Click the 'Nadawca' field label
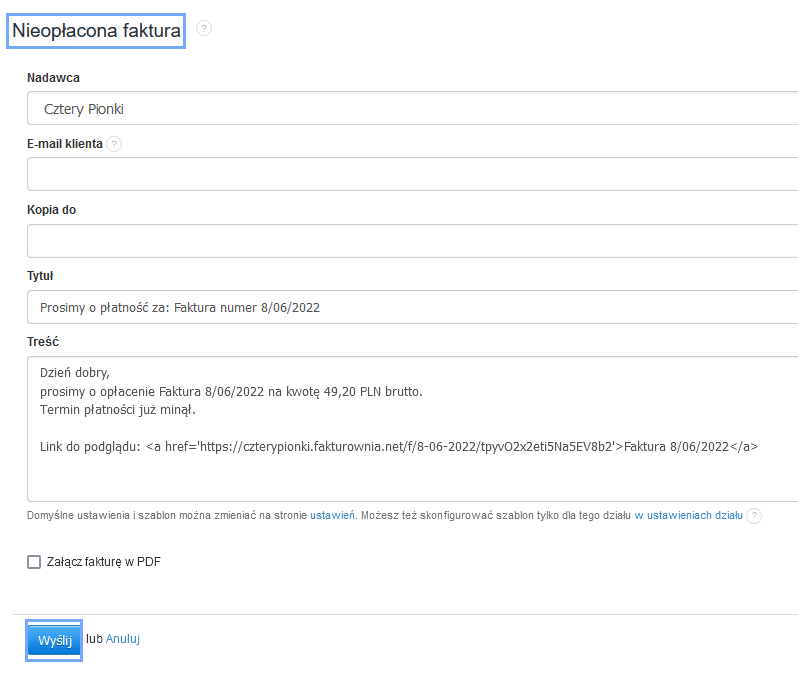 coord(53,78)
